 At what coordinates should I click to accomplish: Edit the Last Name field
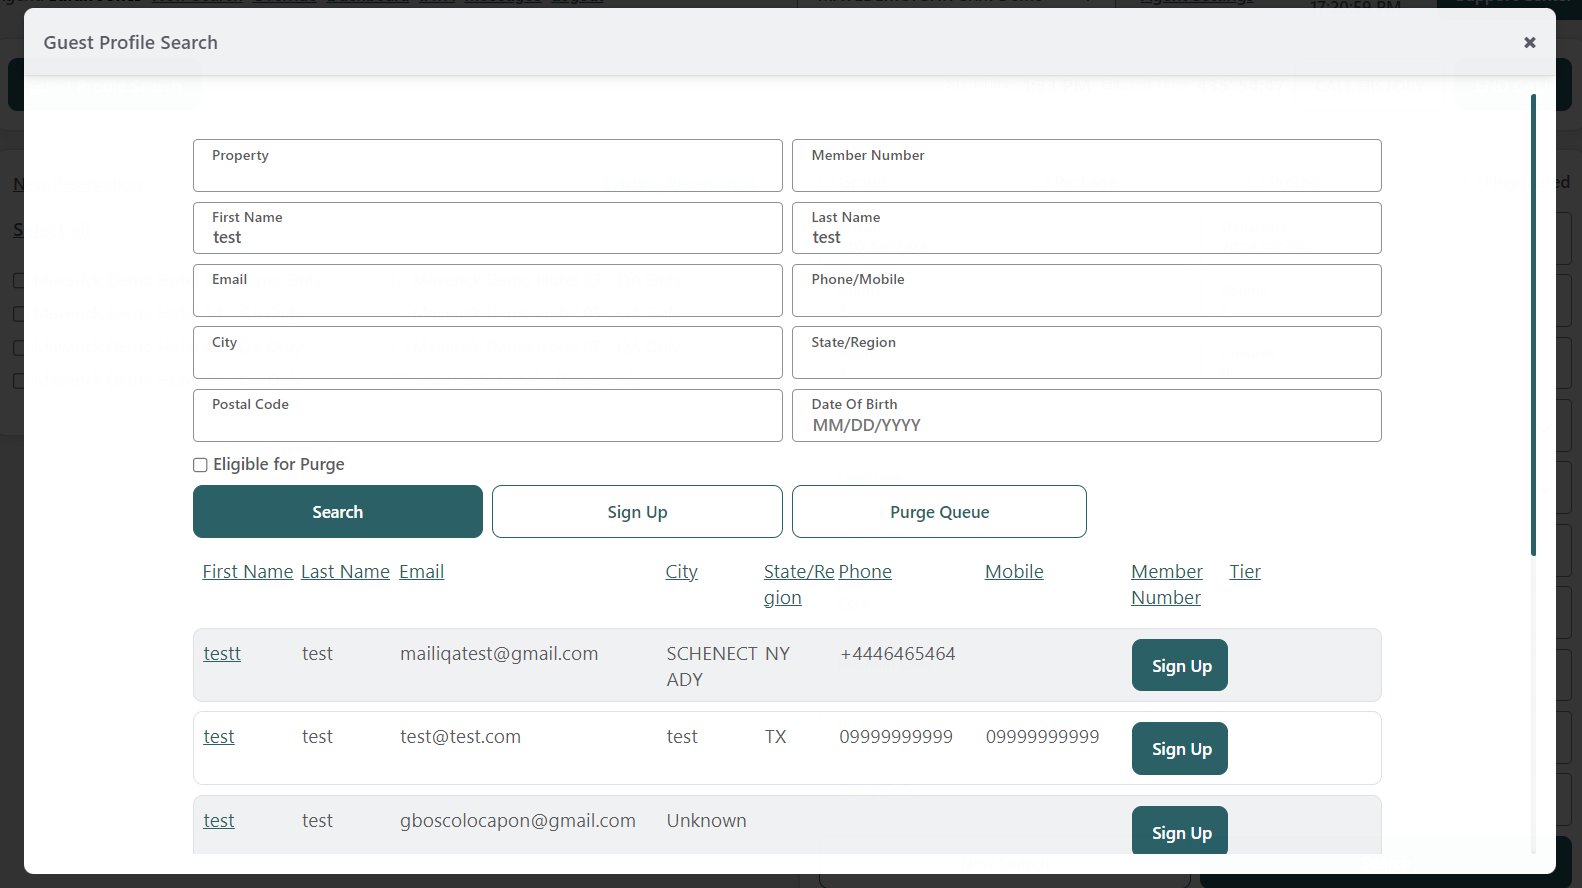pyautogui.click(x=1087, y=228)
